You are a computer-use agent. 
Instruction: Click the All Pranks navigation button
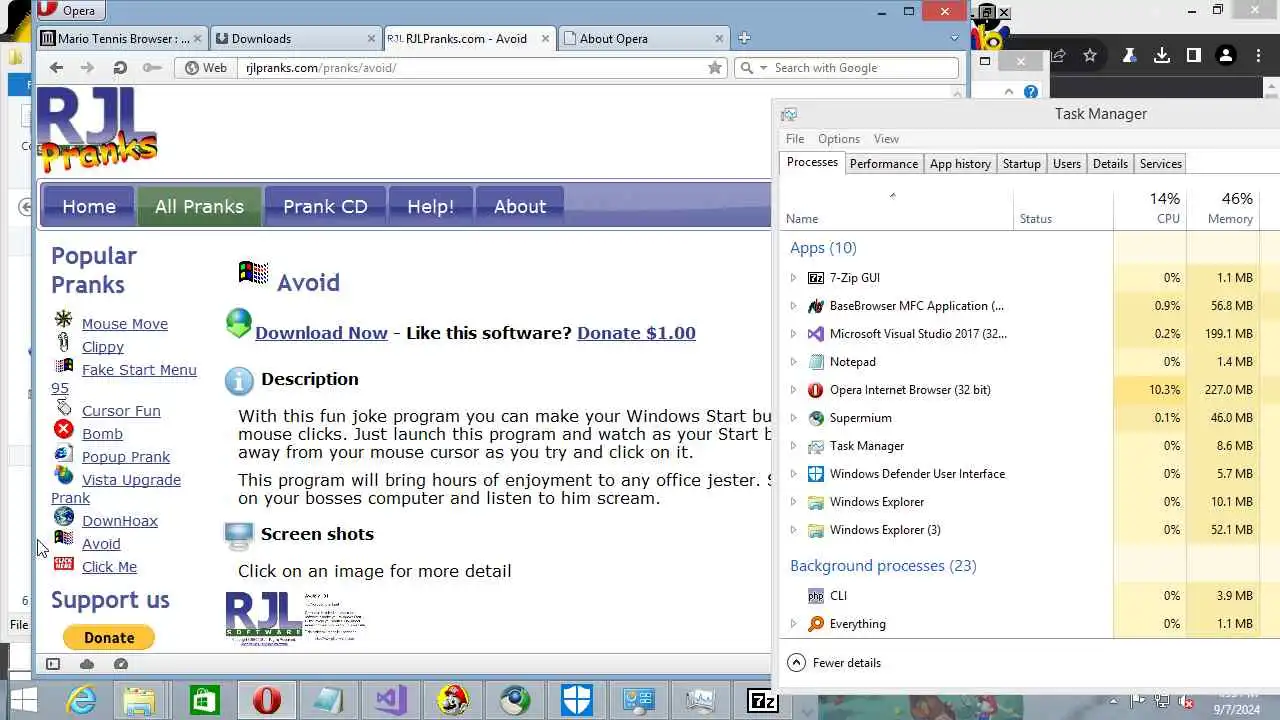[x=199, y=206]
